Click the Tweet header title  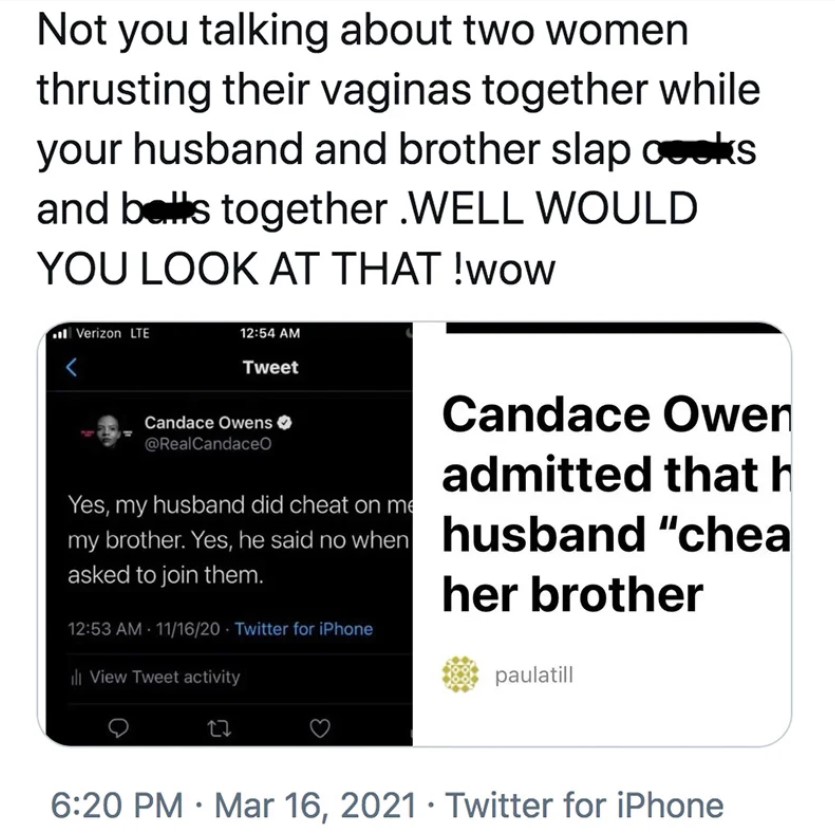click(271, 367)
